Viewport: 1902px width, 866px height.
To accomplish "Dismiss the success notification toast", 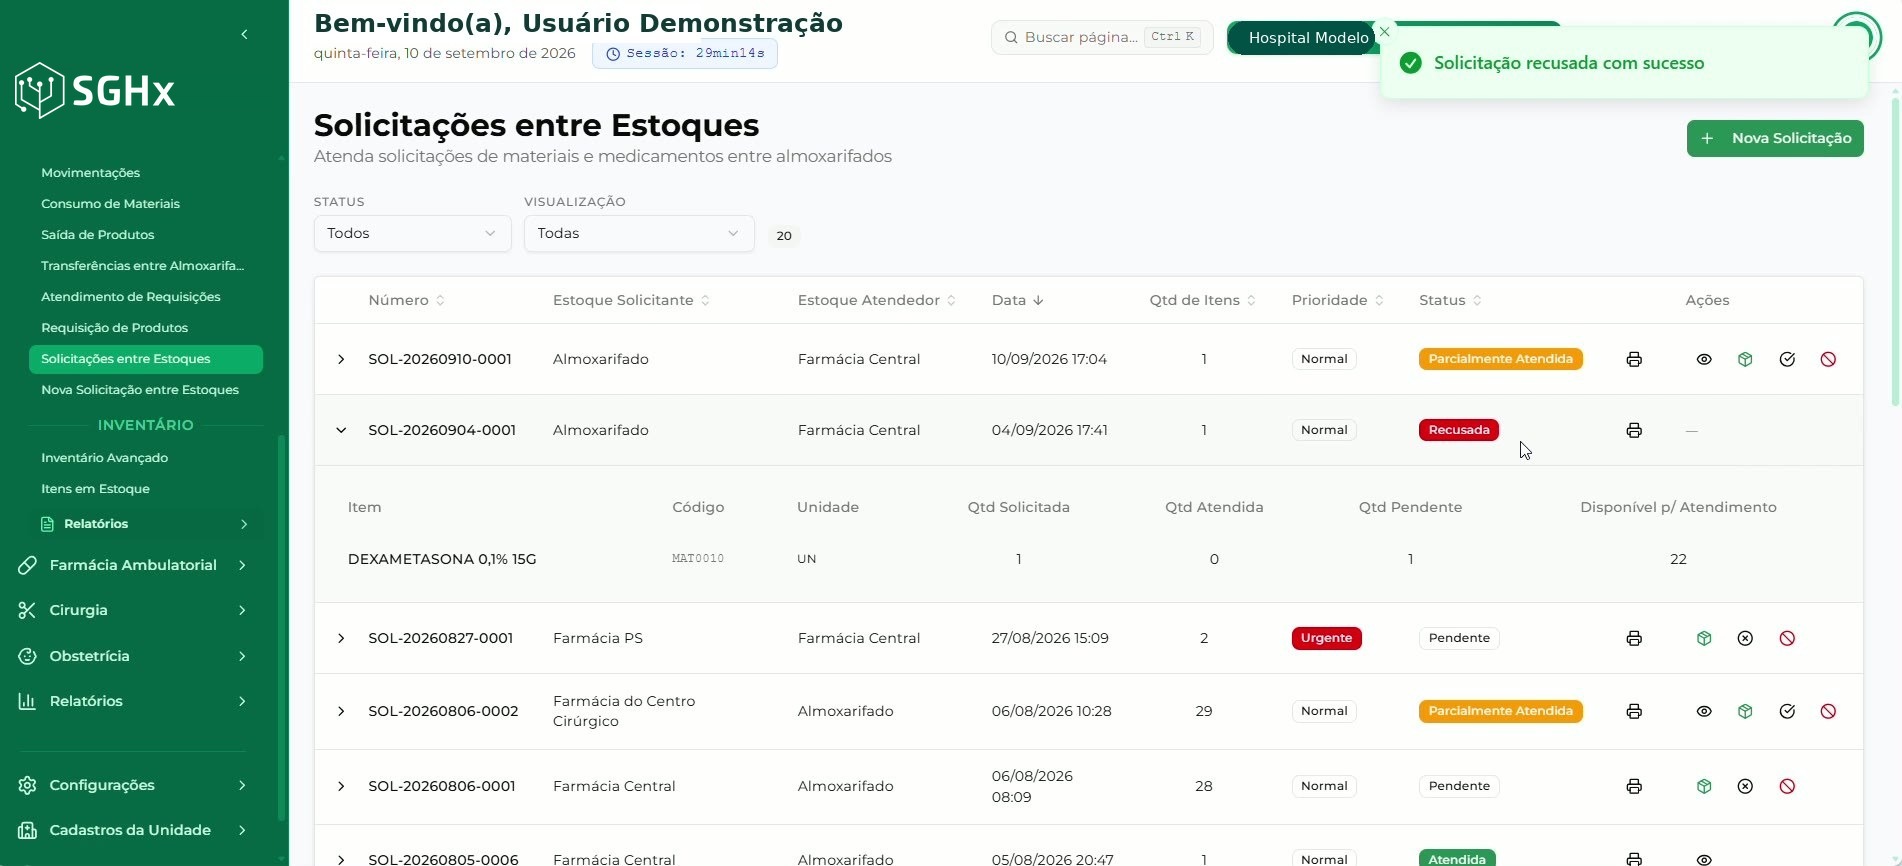I will click(x=1384, y=32).
